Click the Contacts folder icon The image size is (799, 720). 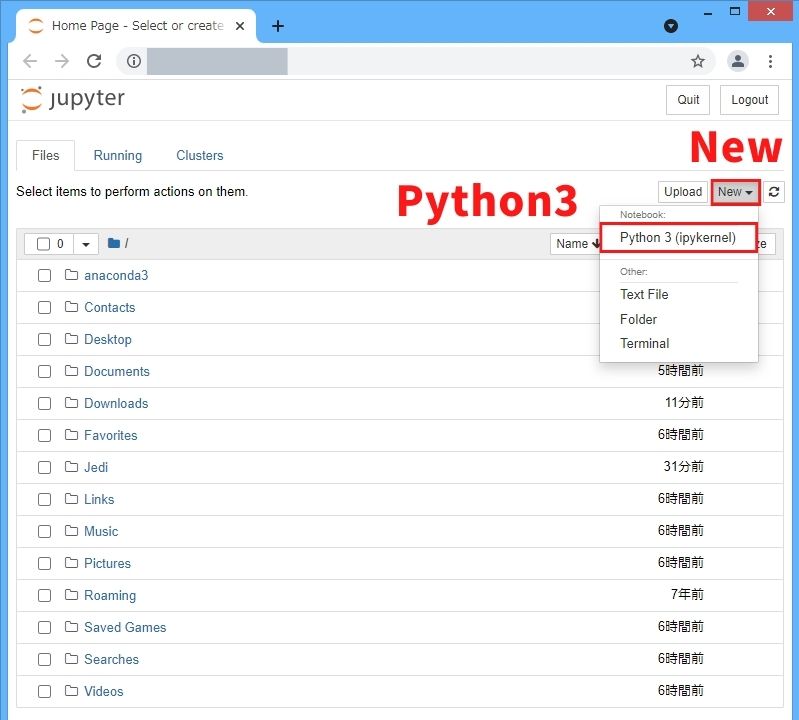click(71, 307)
